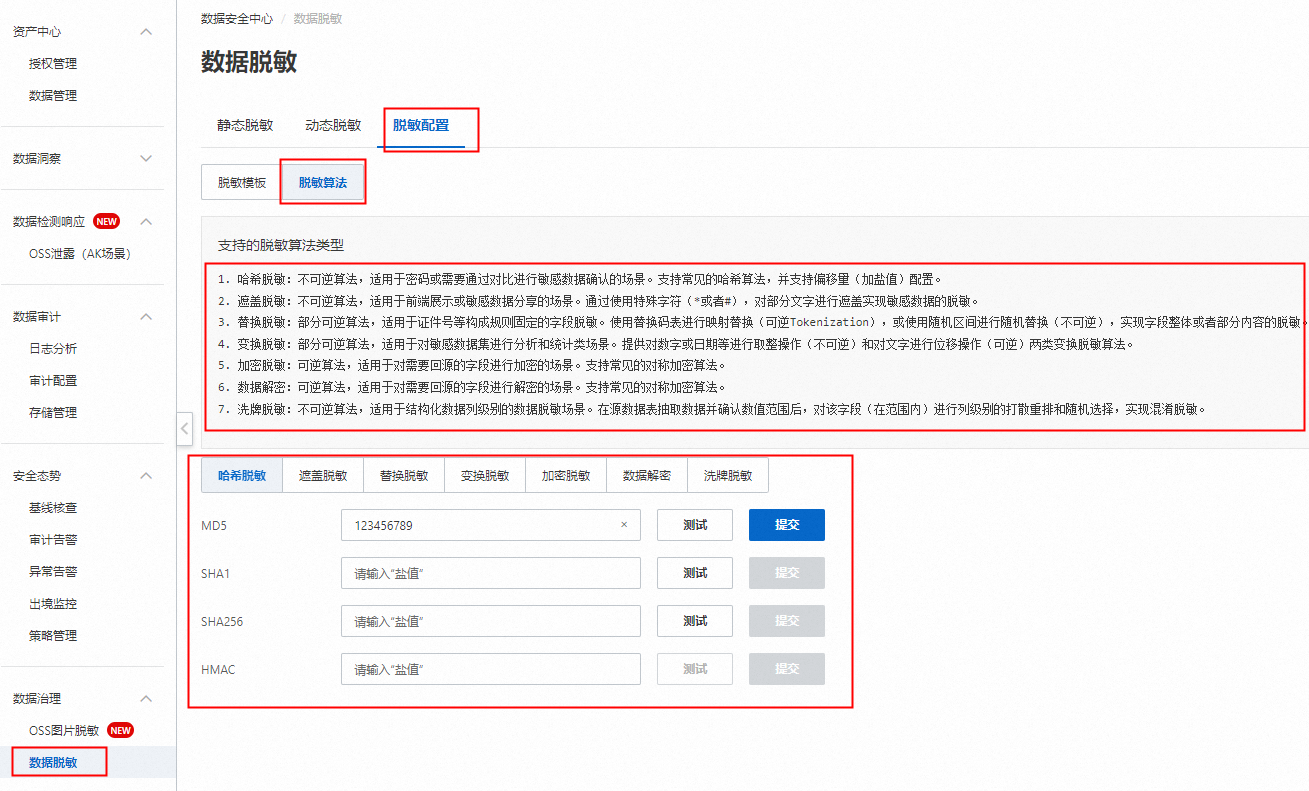The width and height of the screenshot is (1309, 791).
Task: Click the SHA1 salt input field
Action: click(x=490, y=573)
